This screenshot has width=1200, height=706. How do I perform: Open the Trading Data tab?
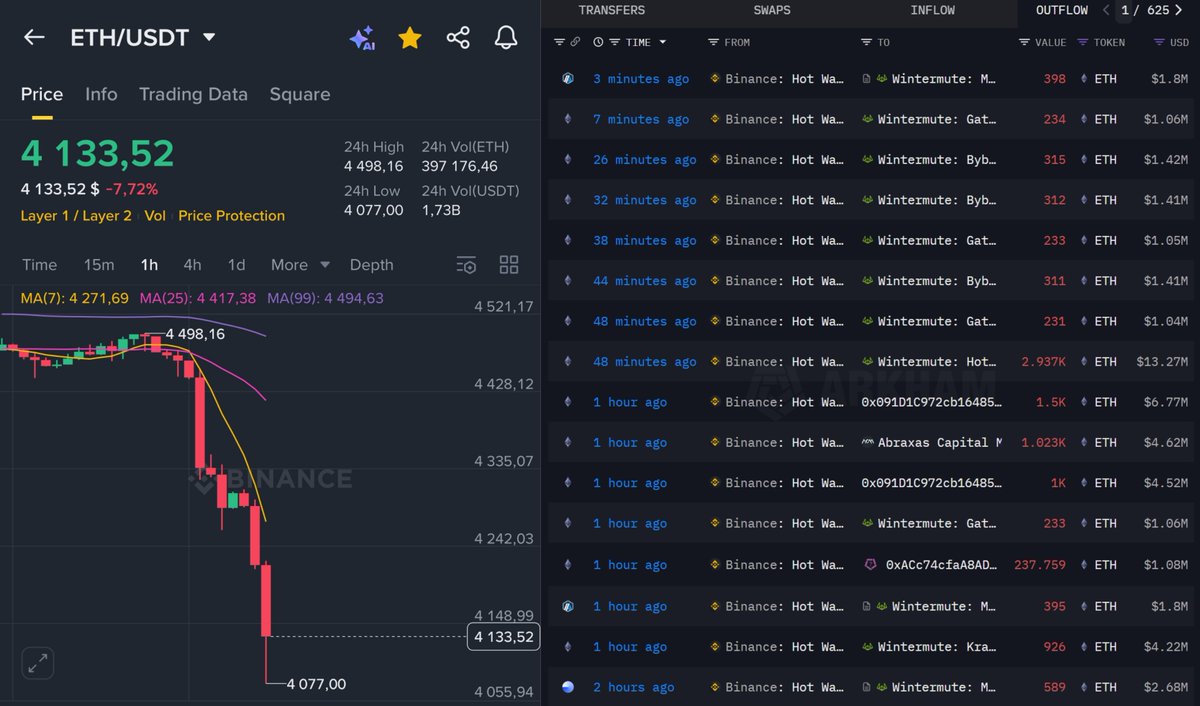[x=193, y=94]
